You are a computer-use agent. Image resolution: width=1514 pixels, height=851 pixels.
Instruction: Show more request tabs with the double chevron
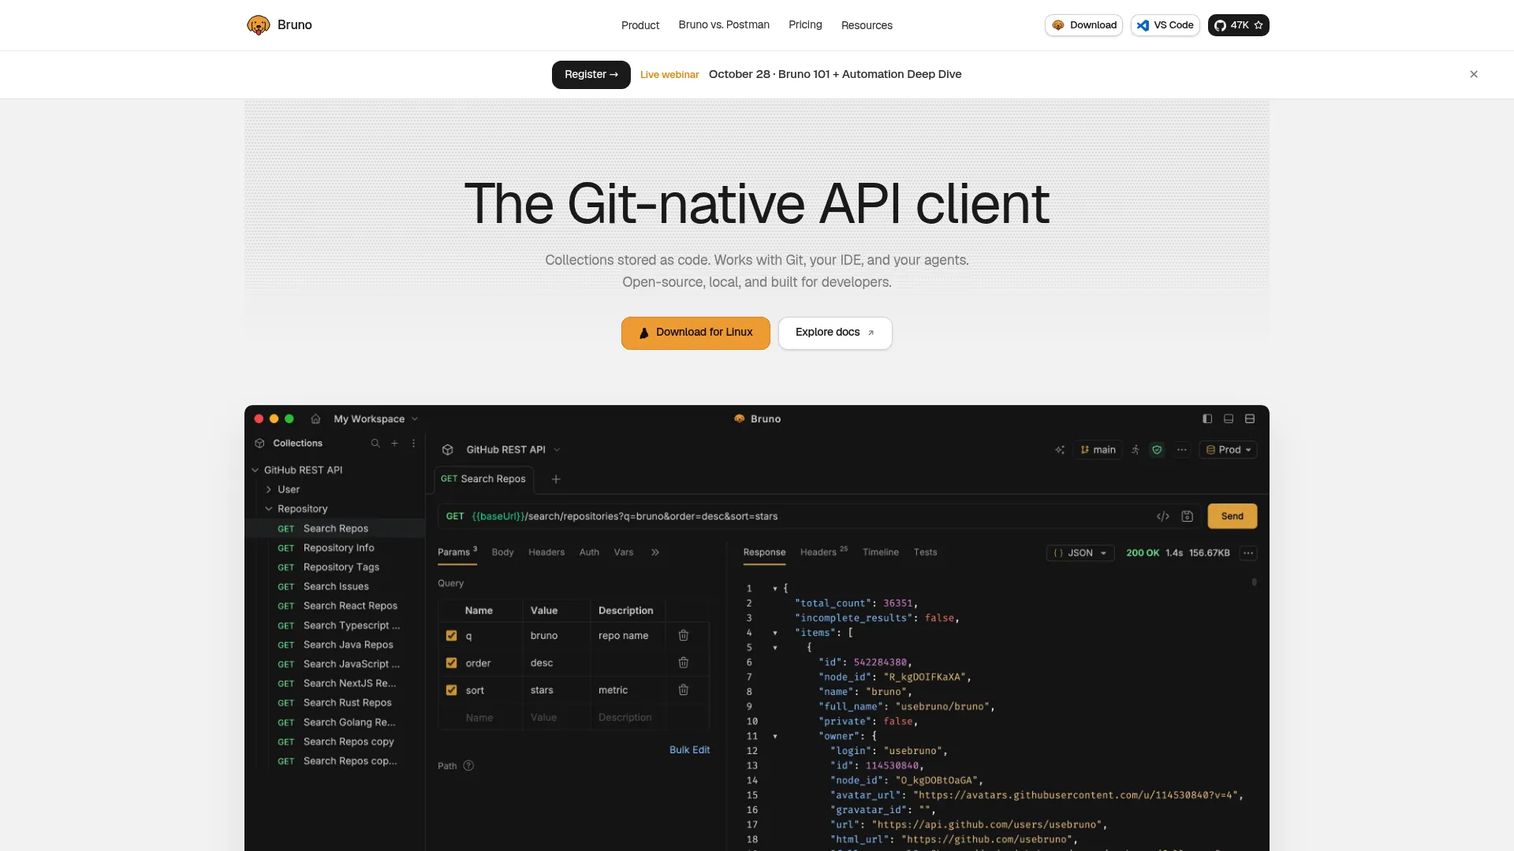(655, 552)
